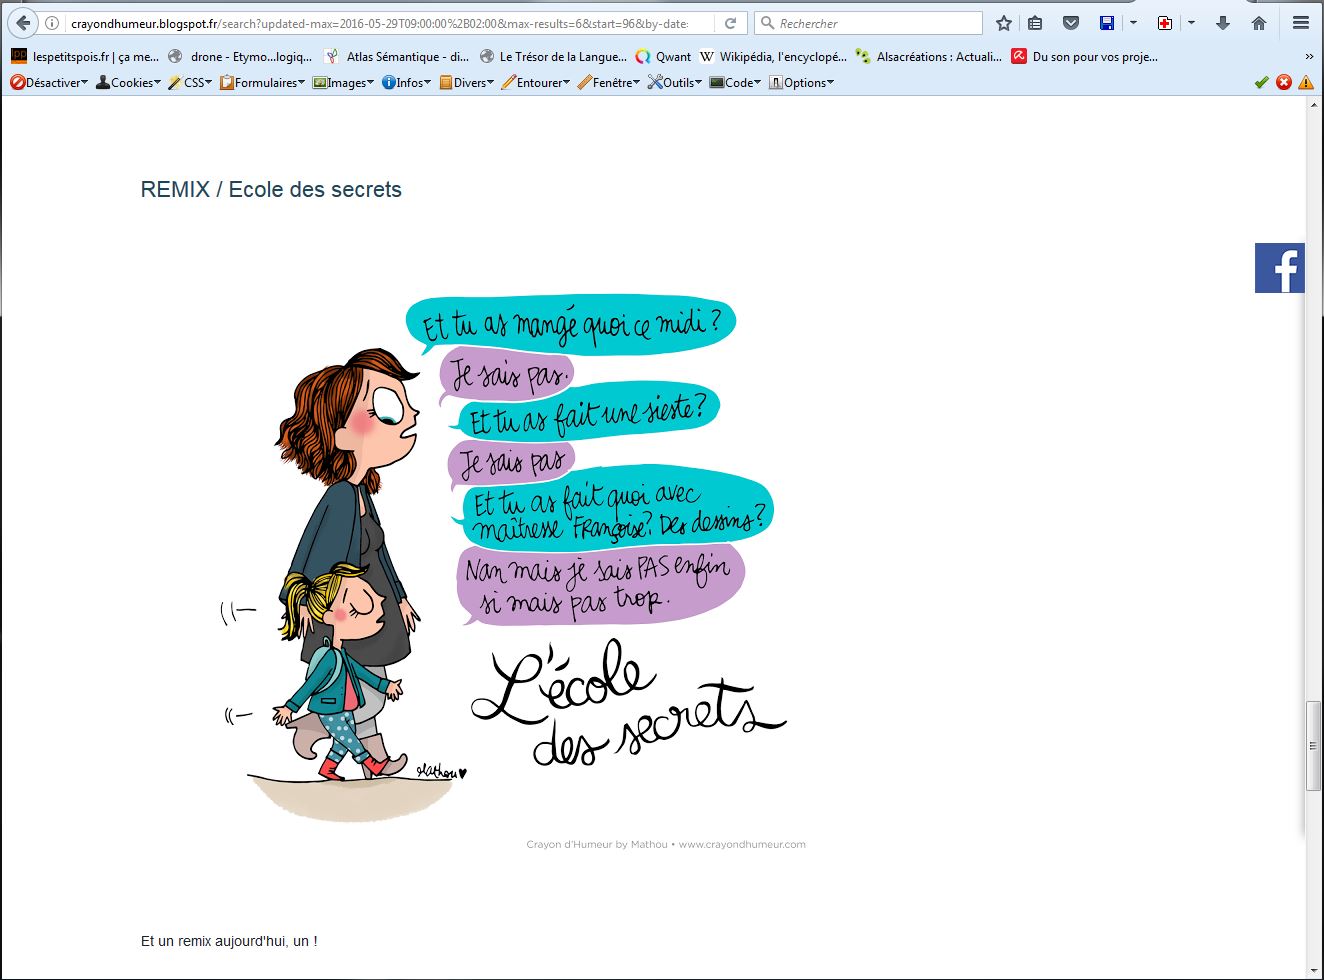Bookmark this page with the star icon

(1004, 23)
